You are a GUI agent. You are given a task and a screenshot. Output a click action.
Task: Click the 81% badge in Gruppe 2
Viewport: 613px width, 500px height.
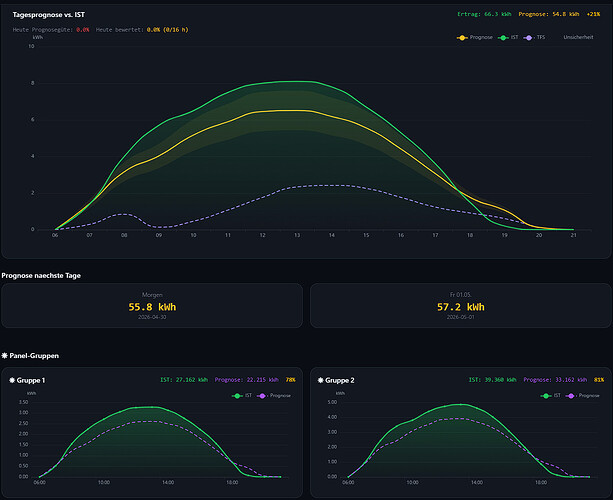(599, 380)
